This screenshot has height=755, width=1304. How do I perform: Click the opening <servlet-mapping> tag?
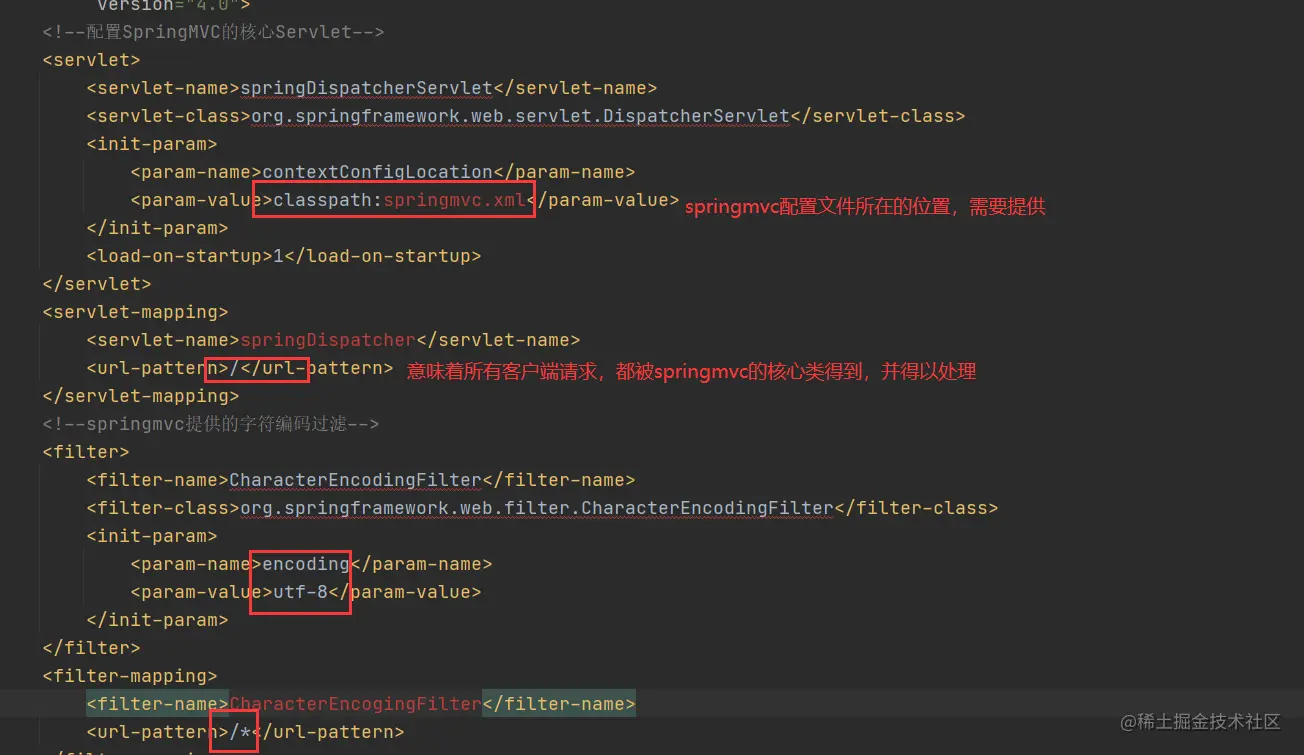pyautogui.click(x=135, y=312)
